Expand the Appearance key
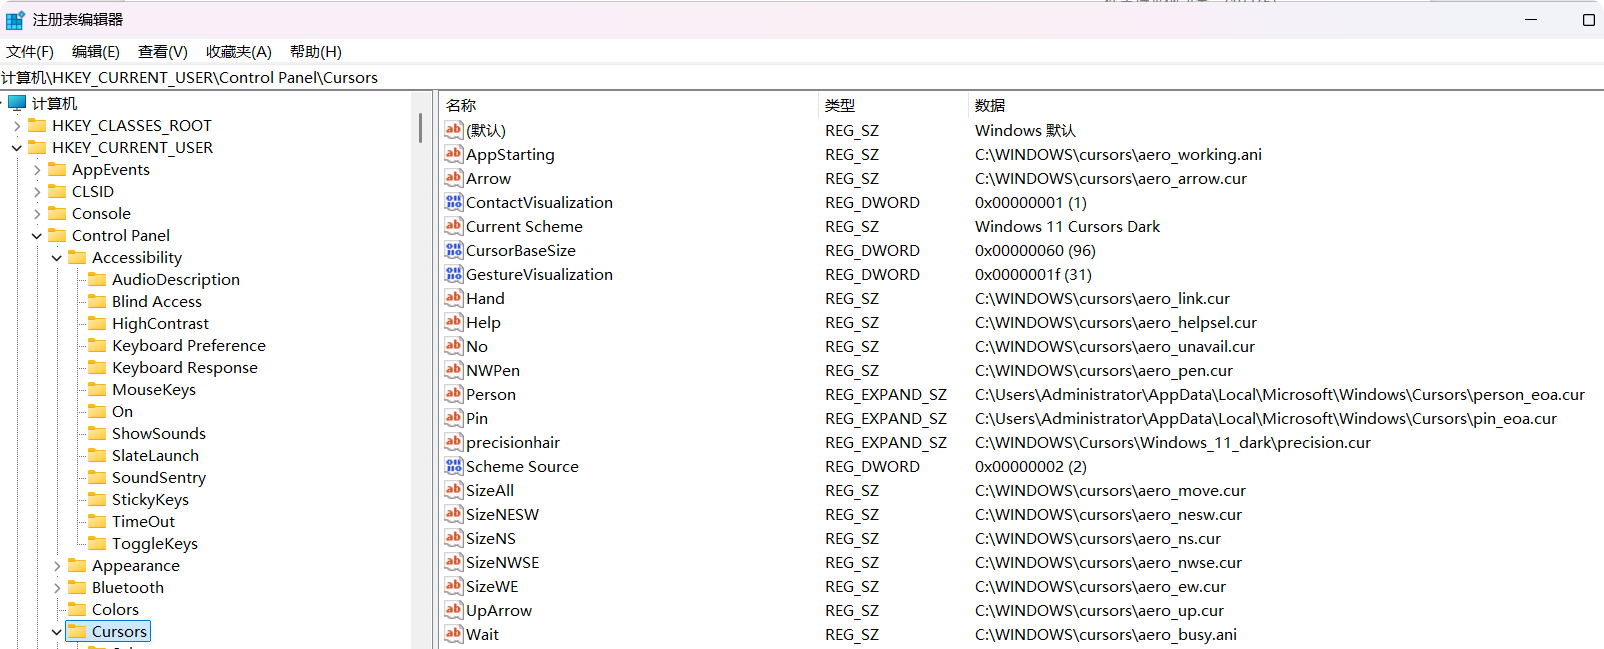The height and width of the screenshot is (649, 1604). [x=57, y=566]
